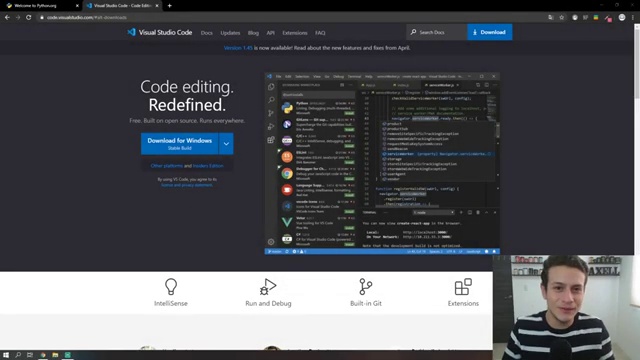Open Task View on the taskbar
This screenshot has width=640, height=360.
coord(30,355)
